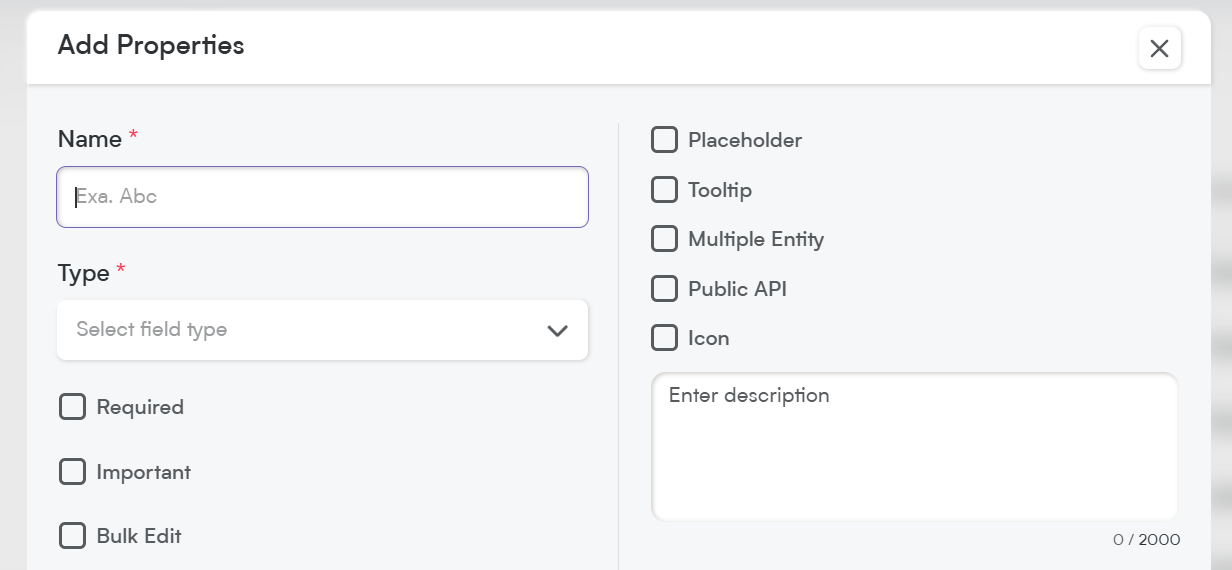Click the Important label text

pos(143,472)
